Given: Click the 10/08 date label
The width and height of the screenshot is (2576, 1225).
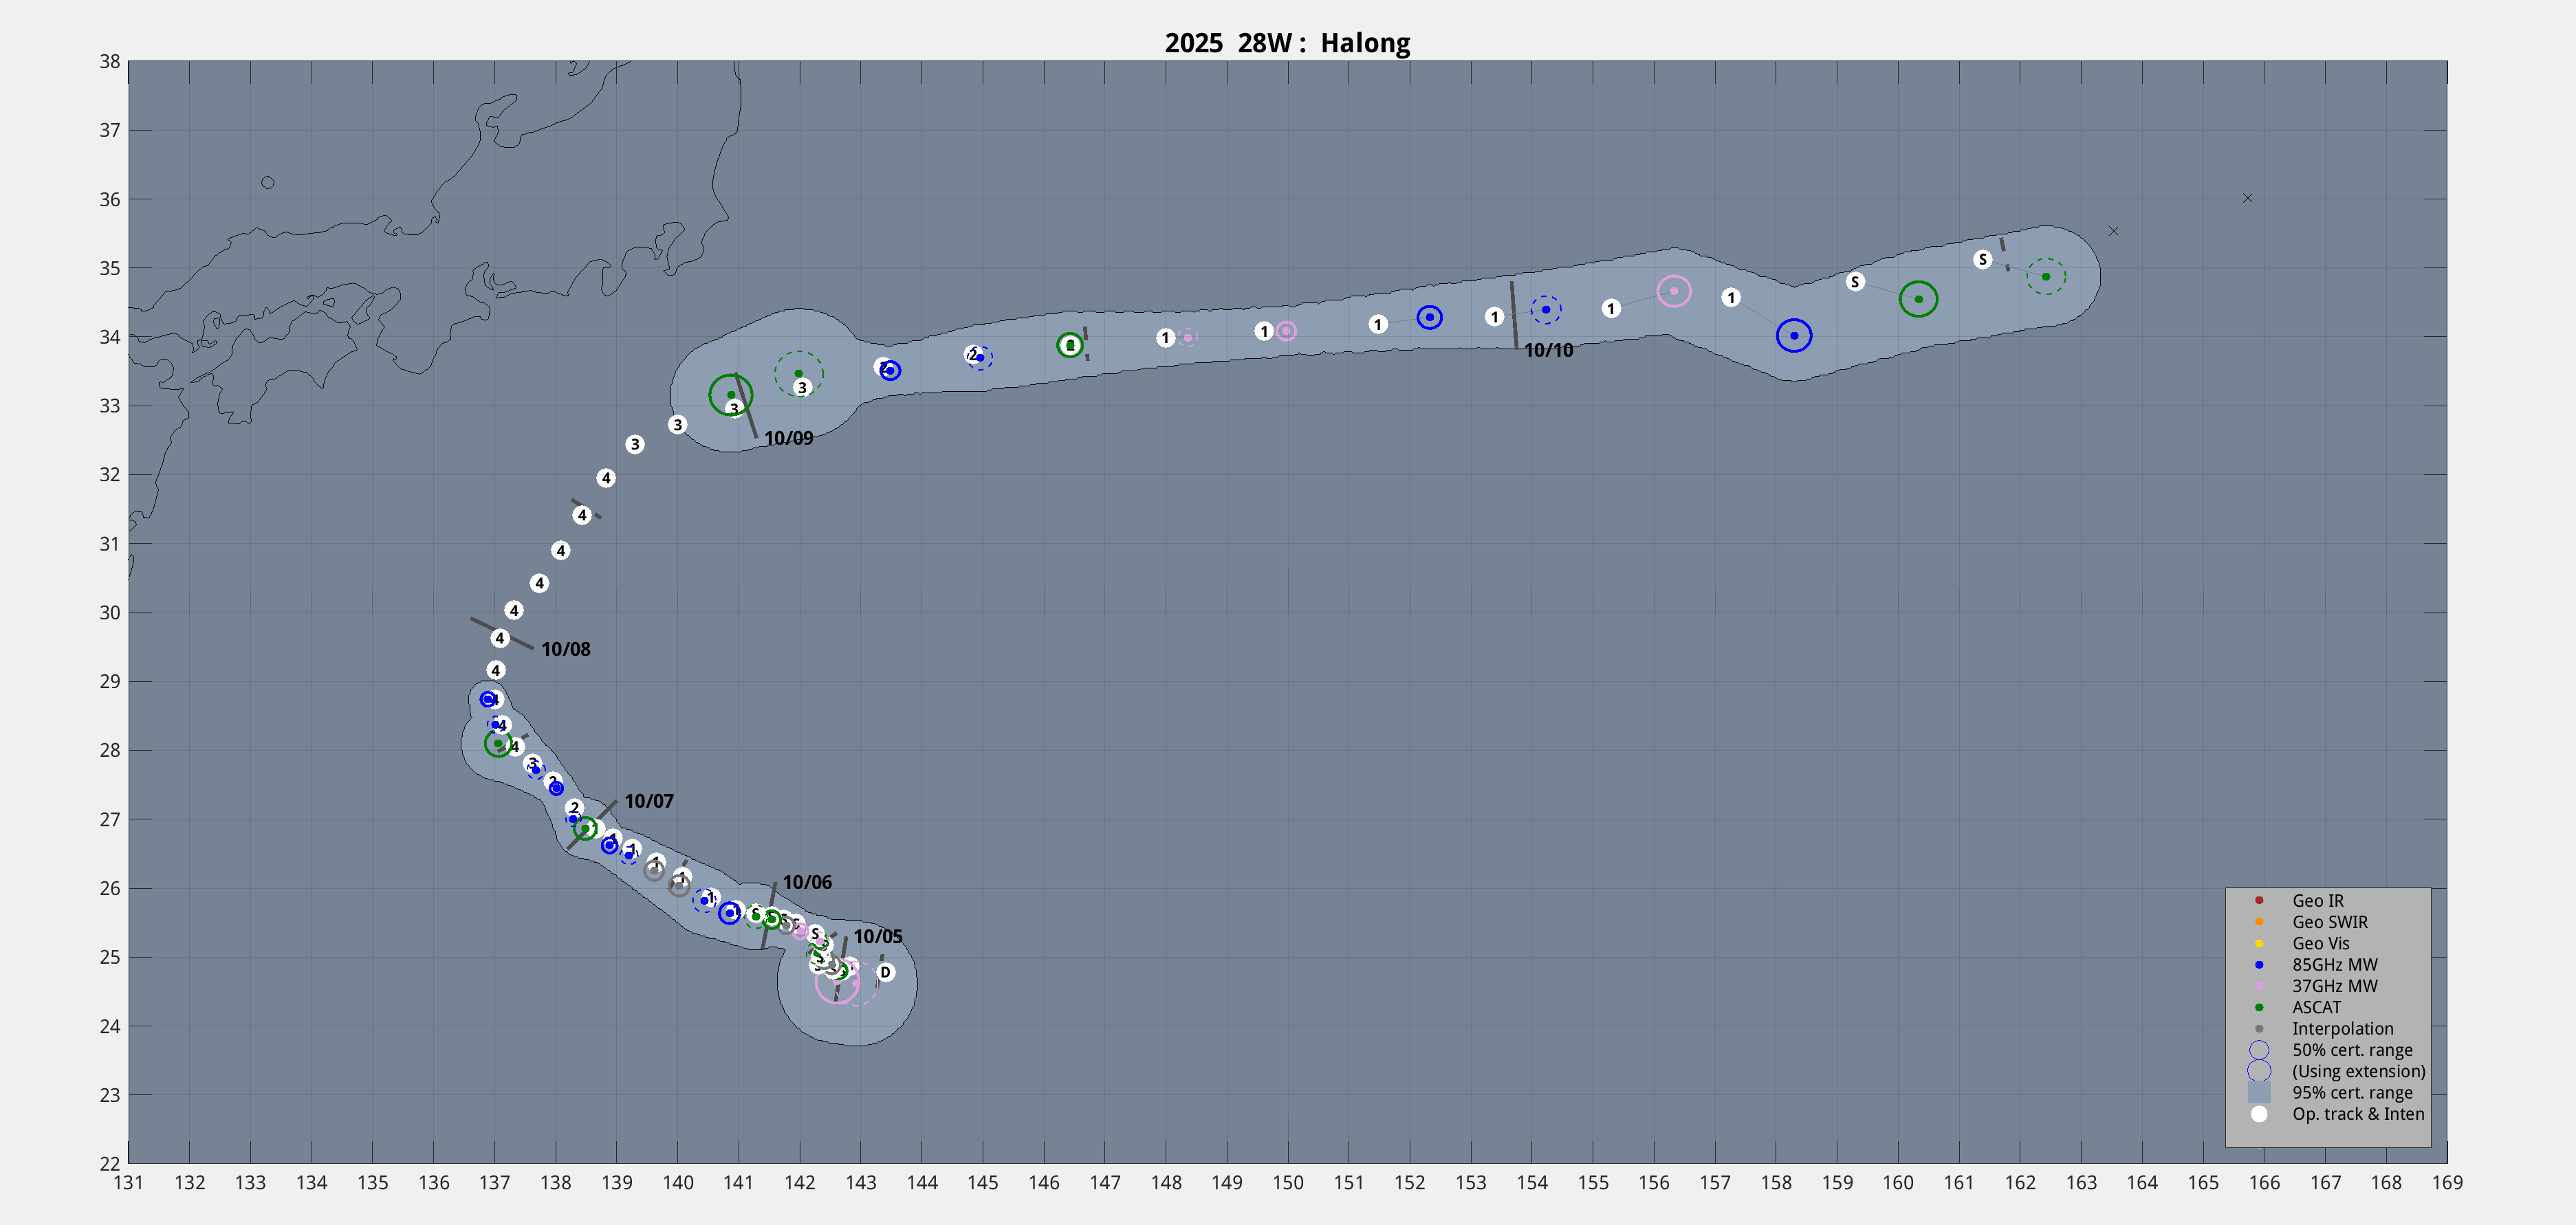Looking at the screenshot, I should (566, 649).
